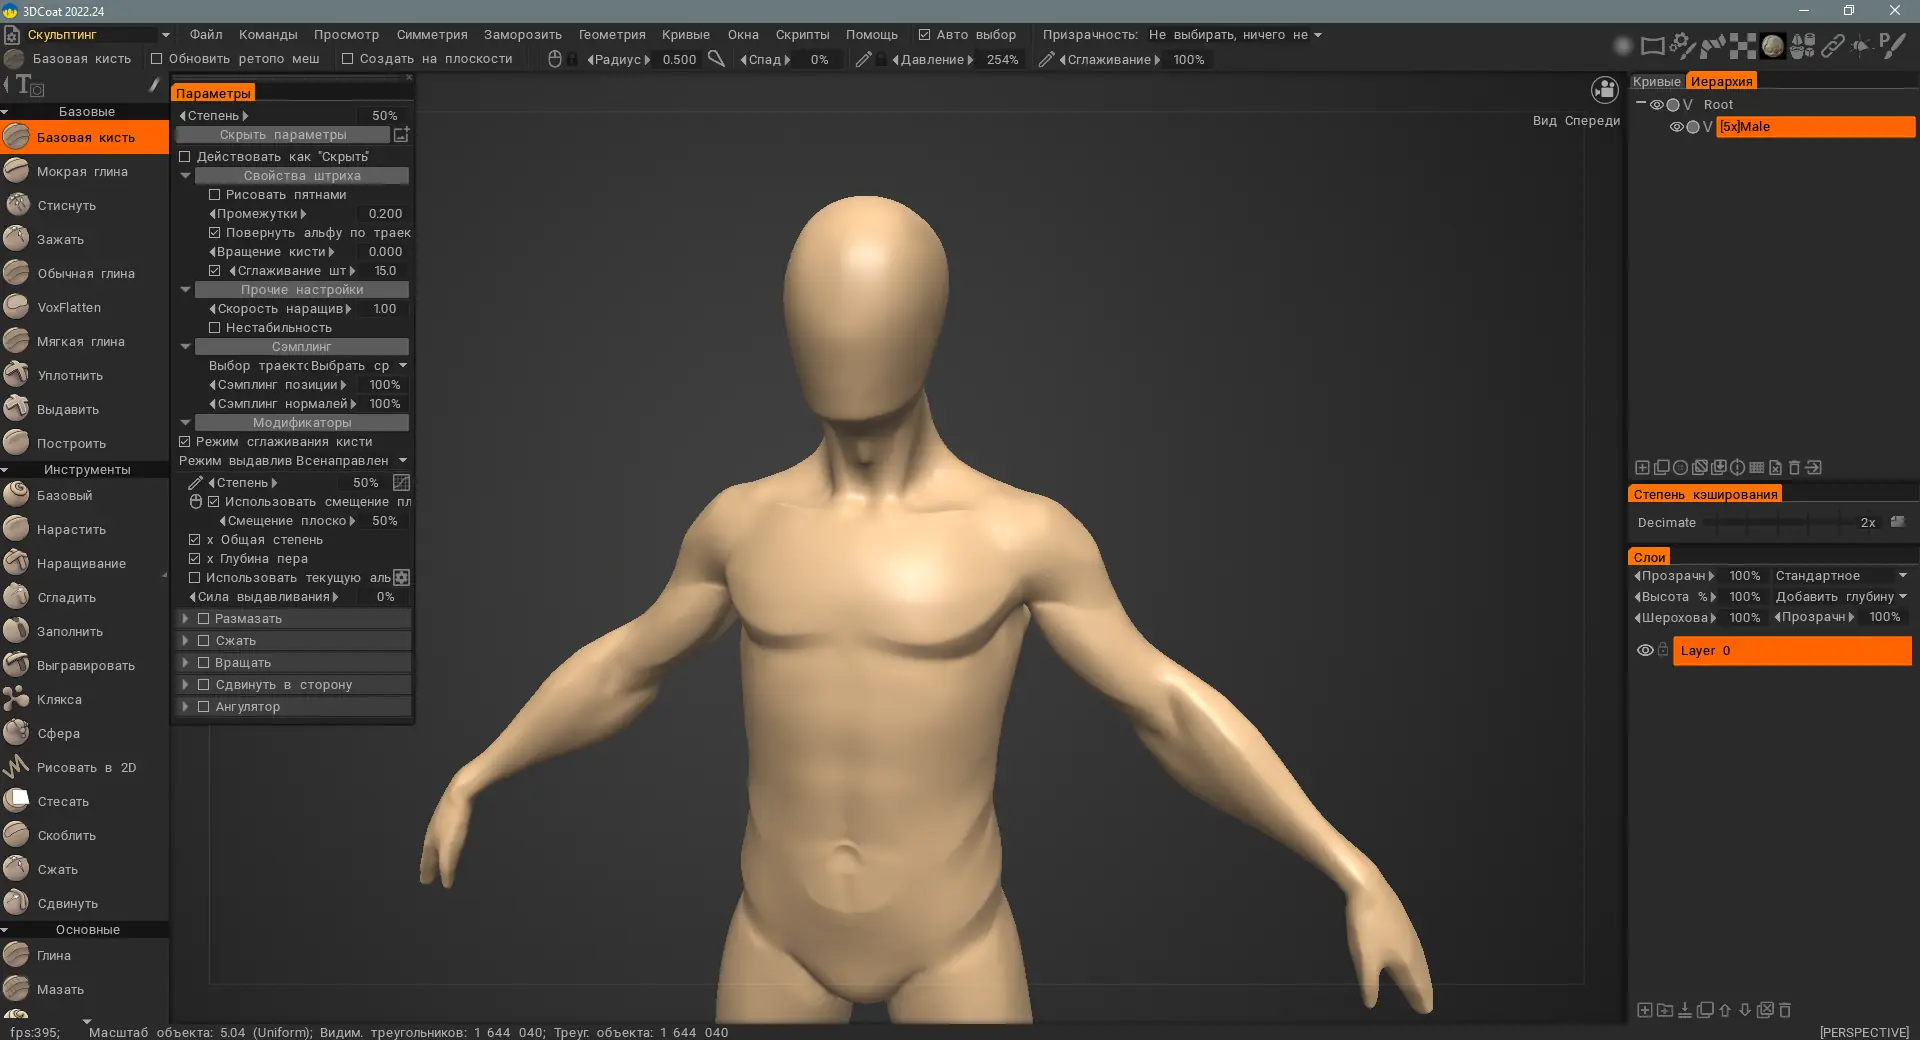This screenshot has height=1040, width=1920.
Task: Click the Давление value 254%
Action: point(1002,60)
